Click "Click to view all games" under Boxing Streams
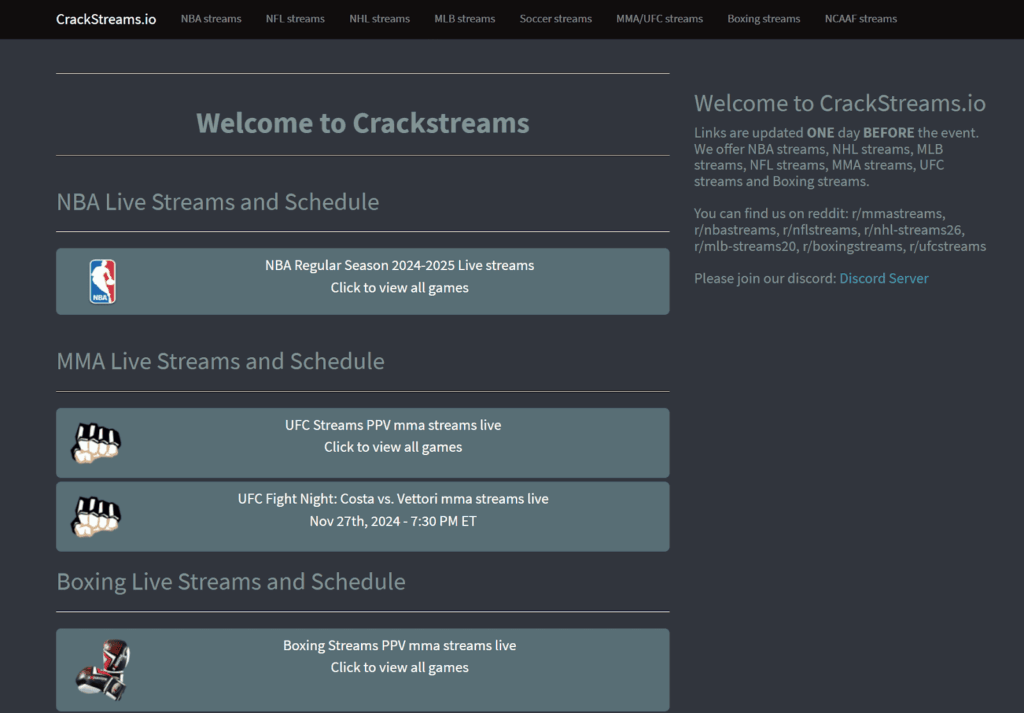 (x=399, y=667)
